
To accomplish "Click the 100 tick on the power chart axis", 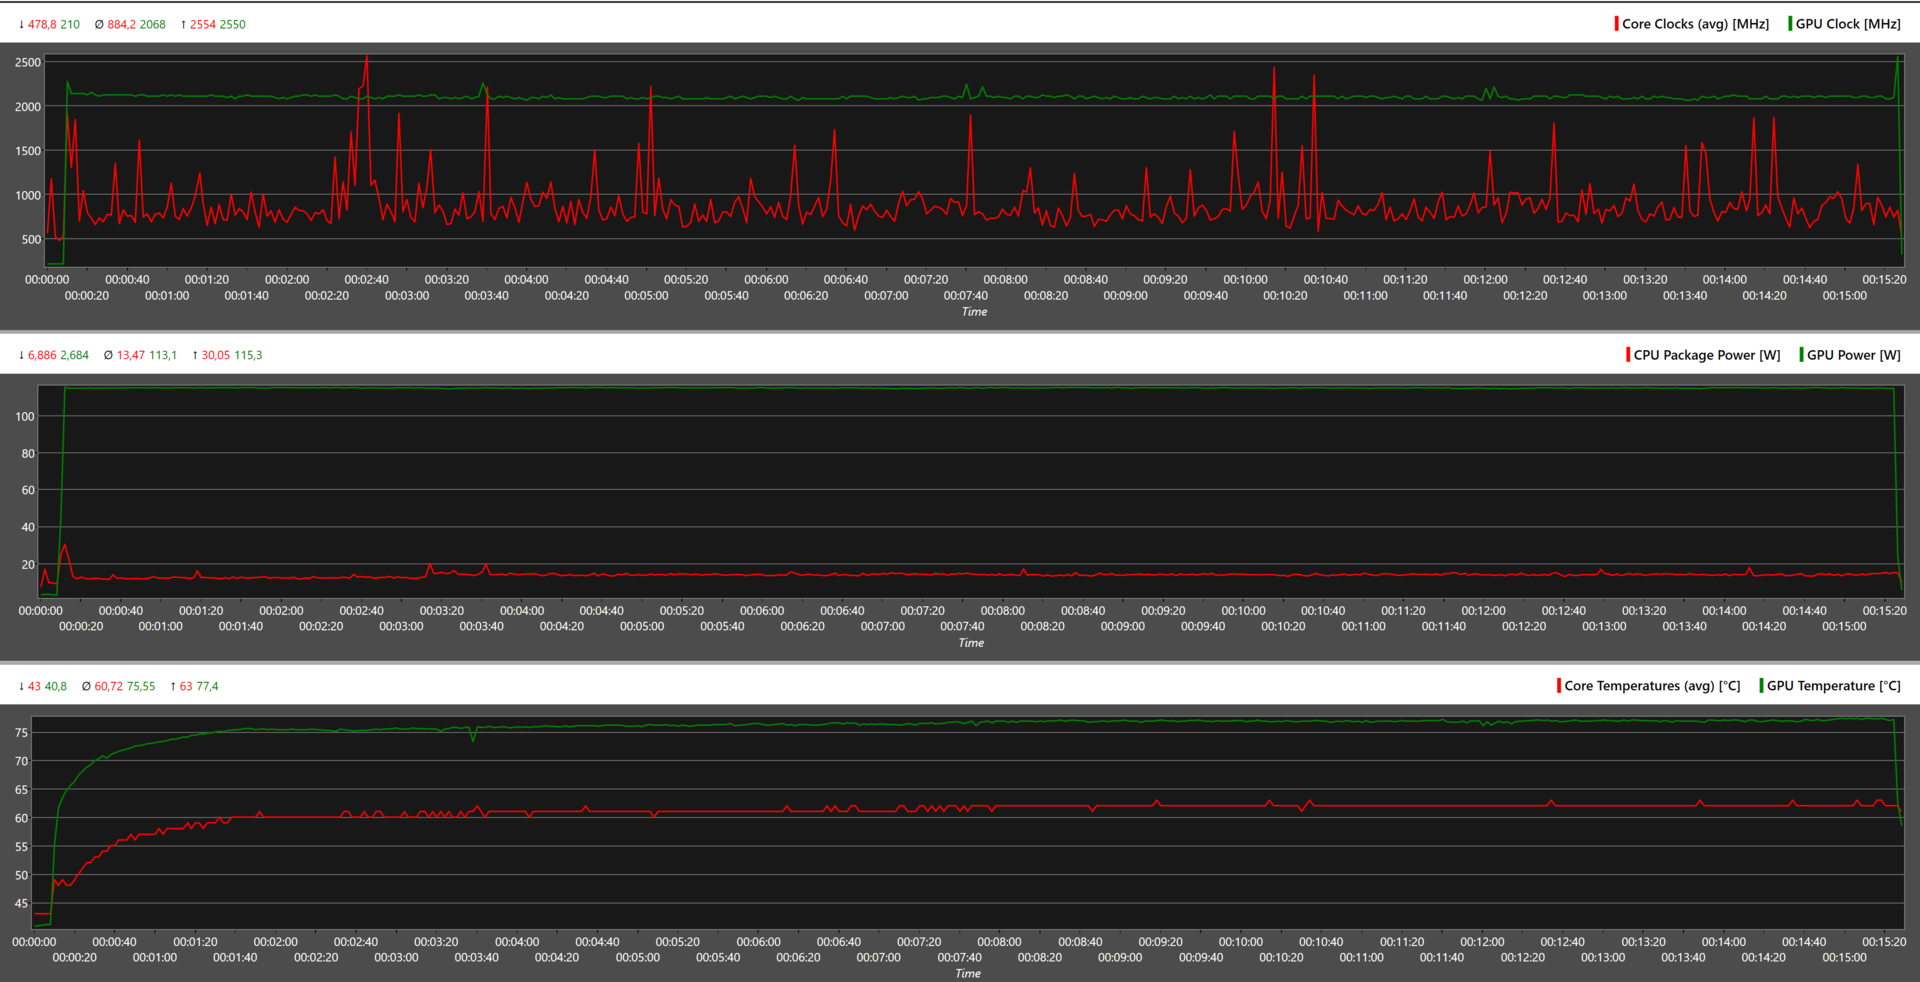I will 25,417.
